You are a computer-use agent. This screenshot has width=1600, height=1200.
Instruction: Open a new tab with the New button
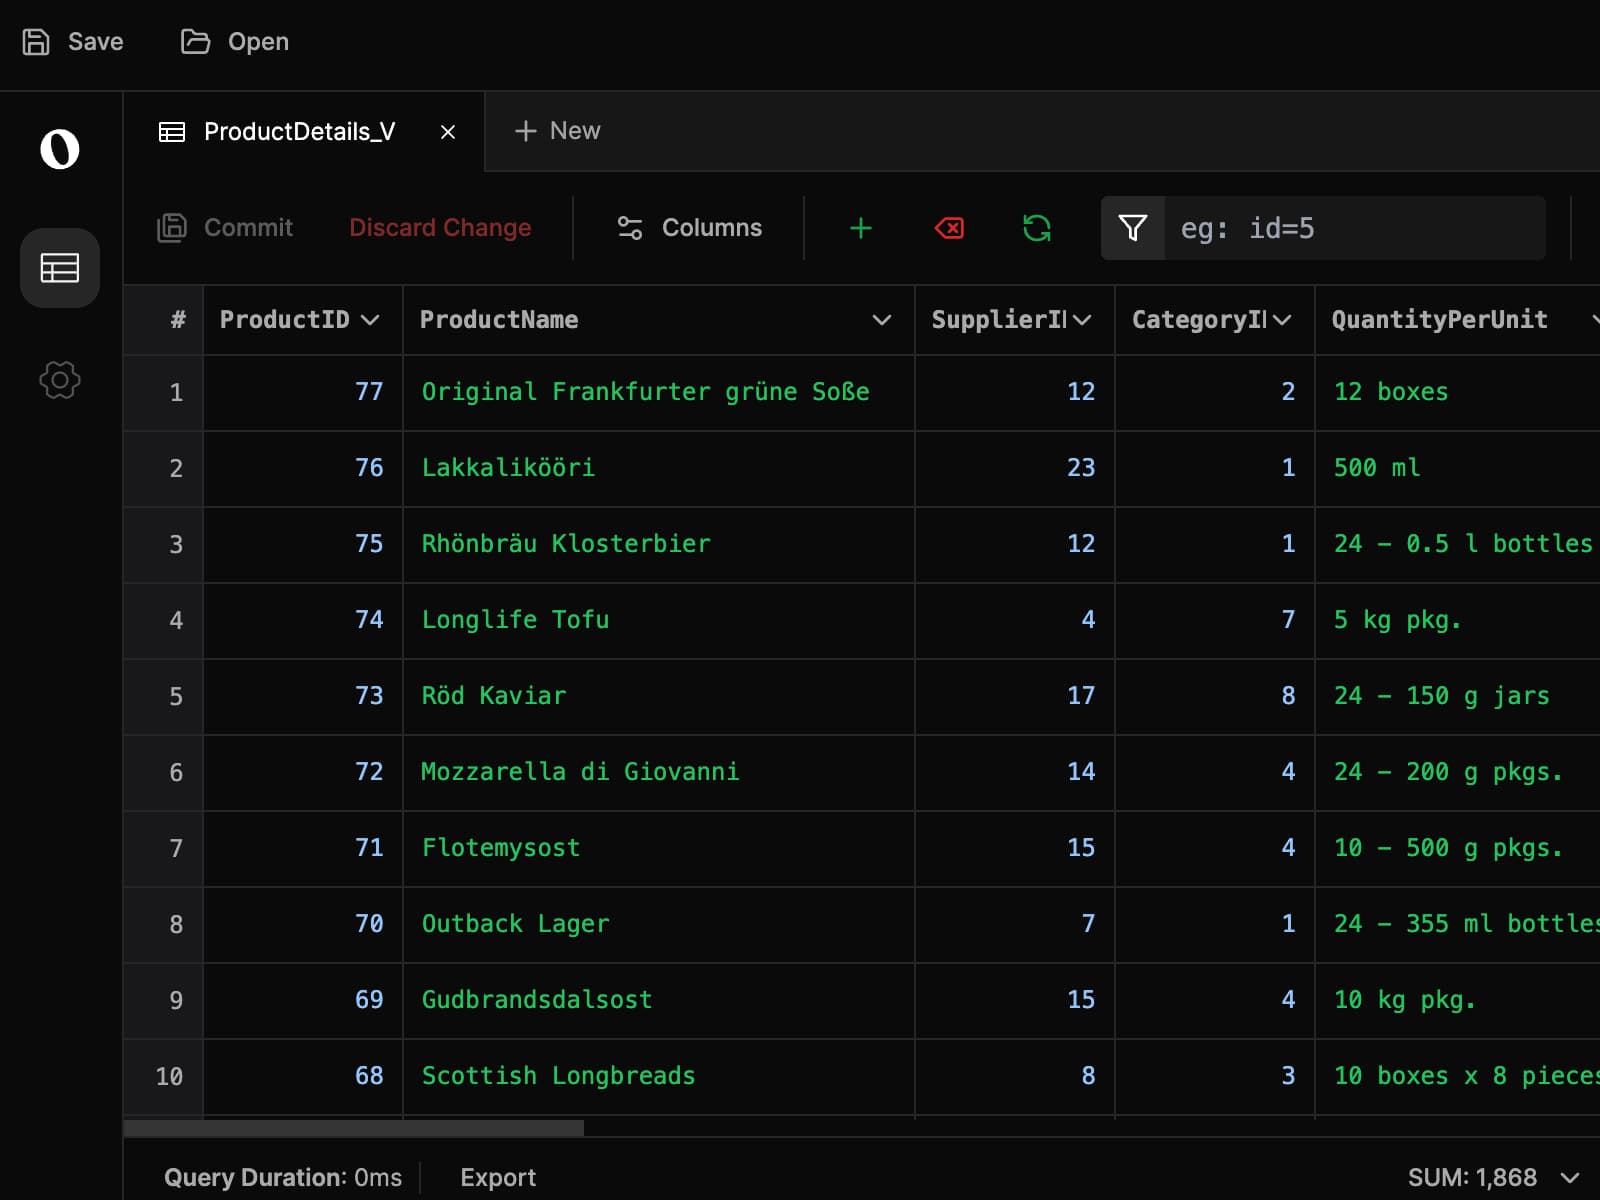(558, 131)
